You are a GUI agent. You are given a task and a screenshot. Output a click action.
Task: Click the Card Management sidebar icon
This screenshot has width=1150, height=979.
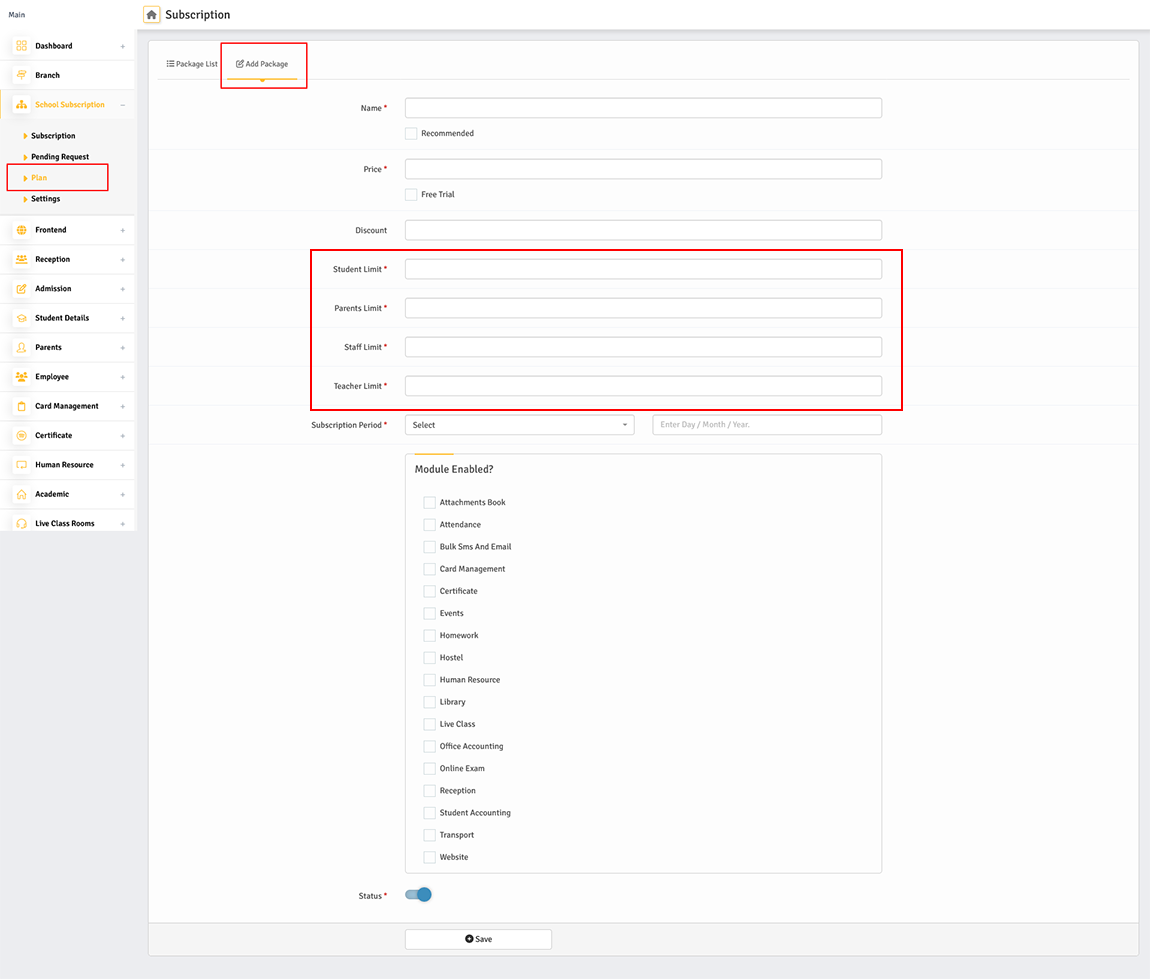(20, 406)
